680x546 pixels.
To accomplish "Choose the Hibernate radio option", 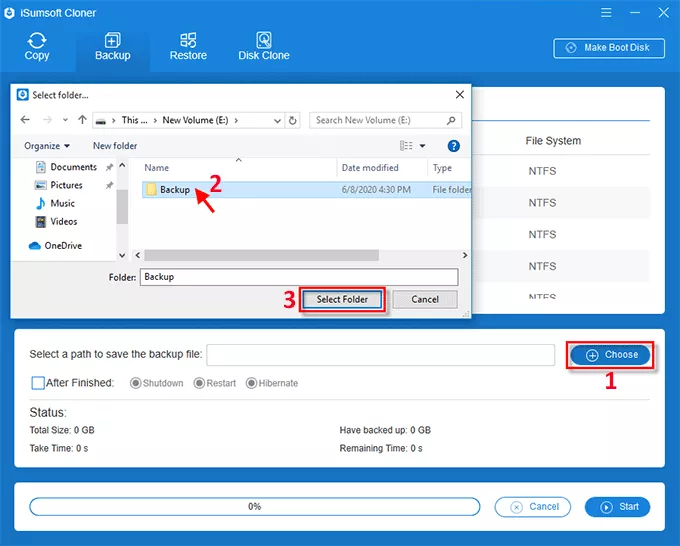I will 251,383.
